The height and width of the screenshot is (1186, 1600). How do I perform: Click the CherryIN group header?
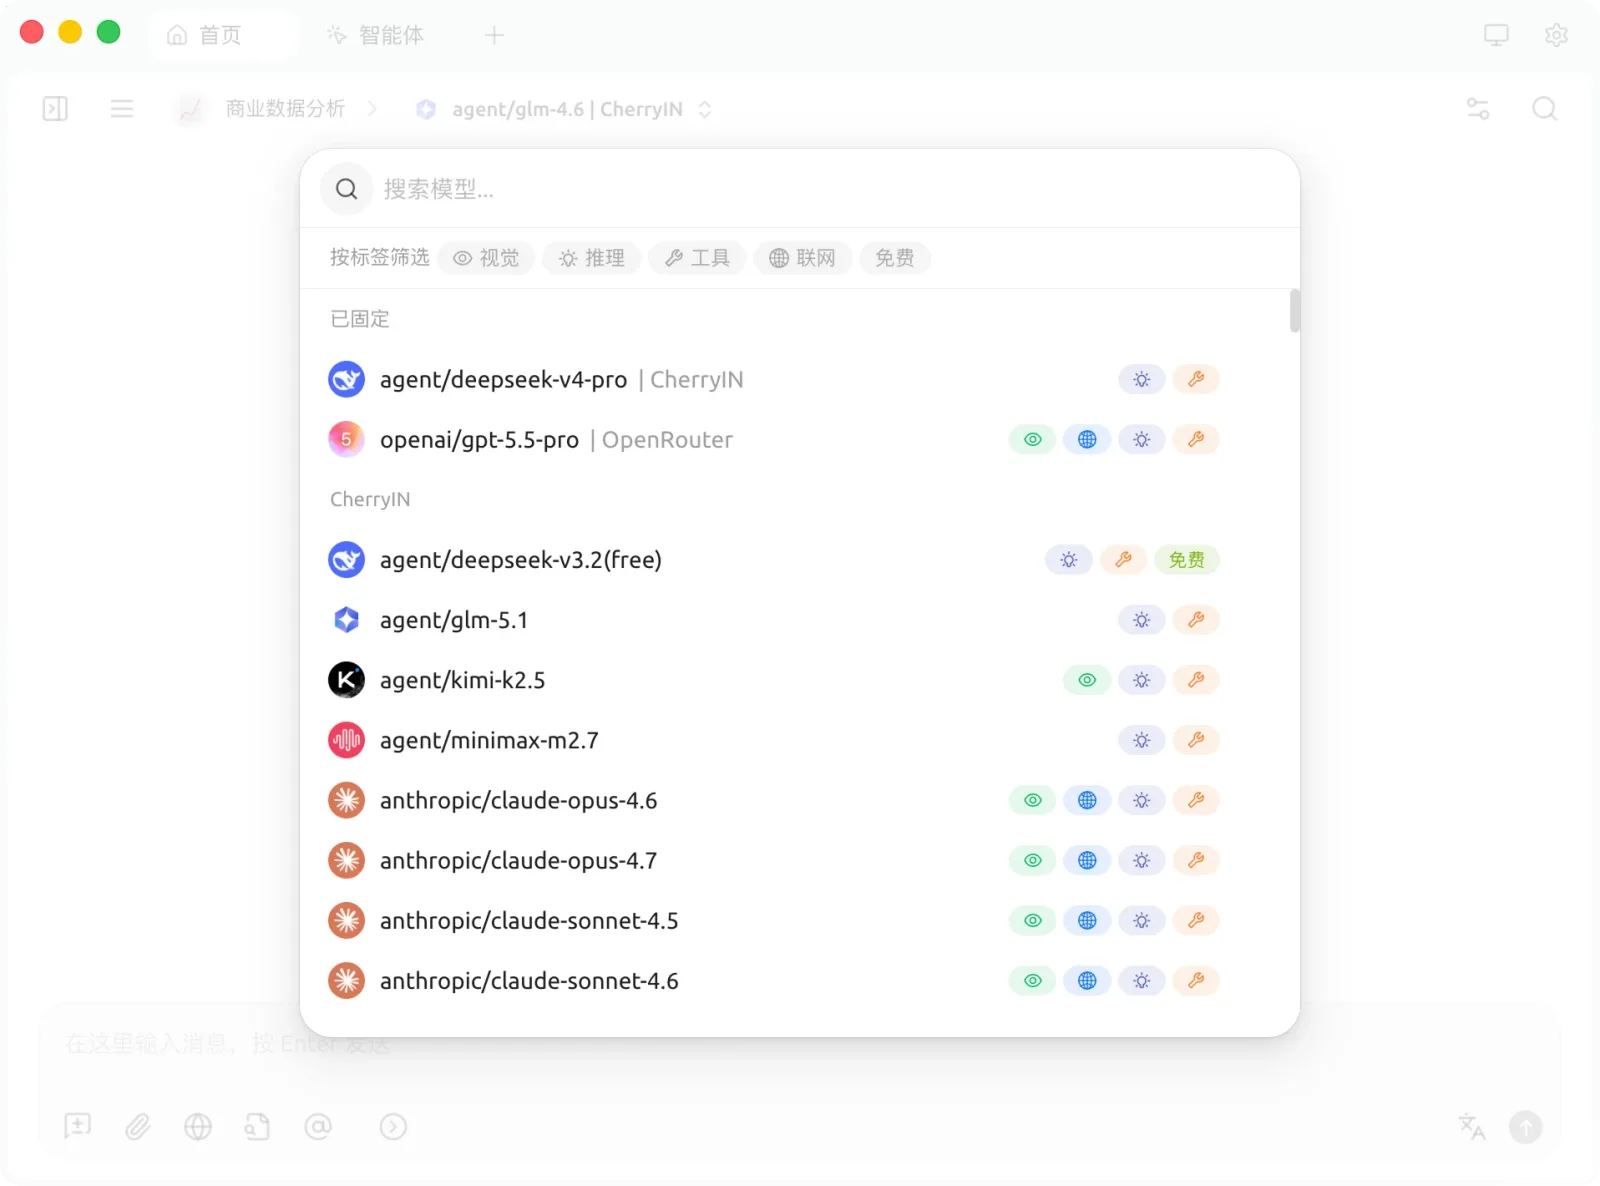click(x=370, y=499)
